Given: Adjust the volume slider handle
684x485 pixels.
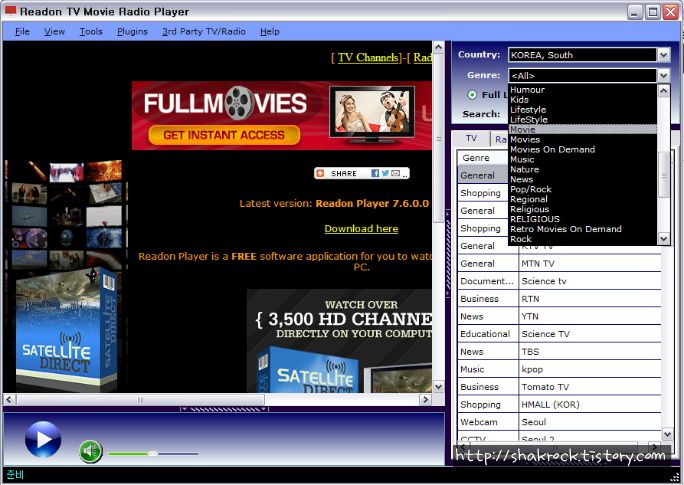Looking at the screenshot, I should 153,454.
